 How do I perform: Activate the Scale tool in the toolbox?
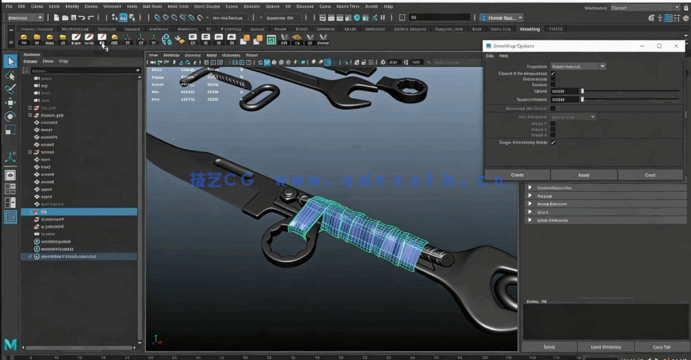tap(10, 130)
